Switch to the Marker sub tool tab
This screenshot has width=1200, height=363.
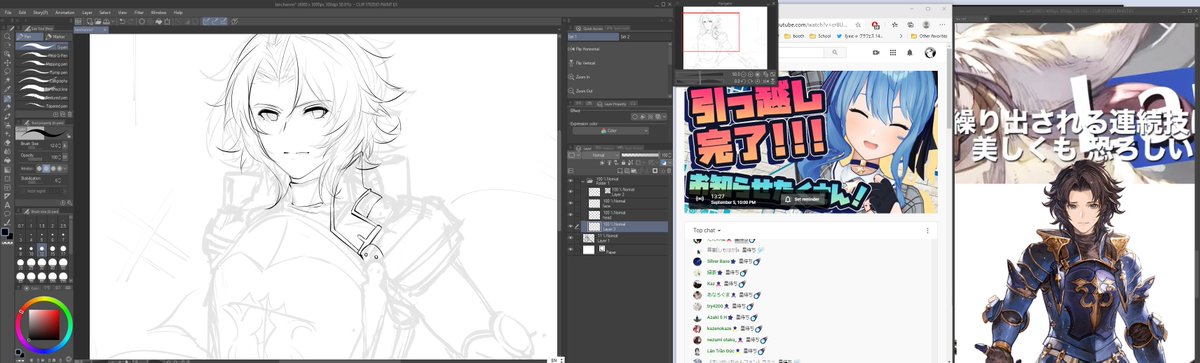click(x=58, y=36)
